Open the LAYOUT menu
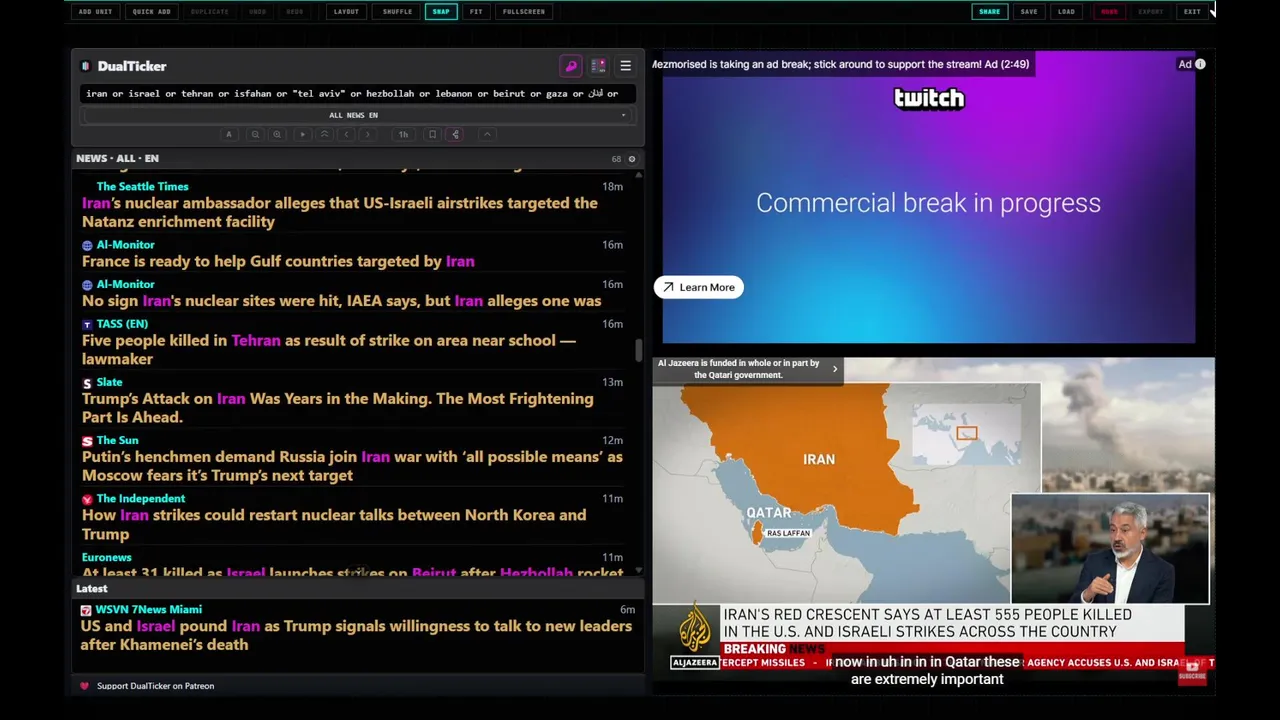Image resolution: width=1280 pixels, height=720 pixels. click(x=346, y=12)
